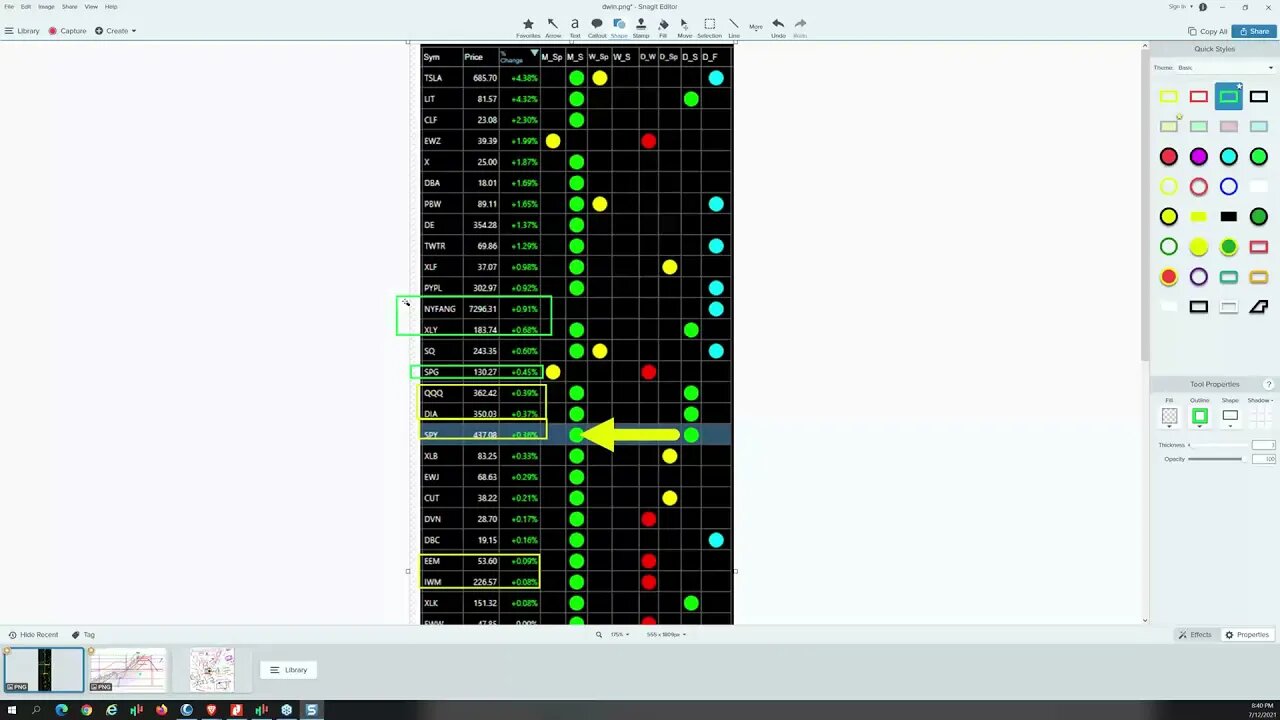1280x720 pixels.
Task: Toggle Hide Recent tray
Action: click(33, 635)
